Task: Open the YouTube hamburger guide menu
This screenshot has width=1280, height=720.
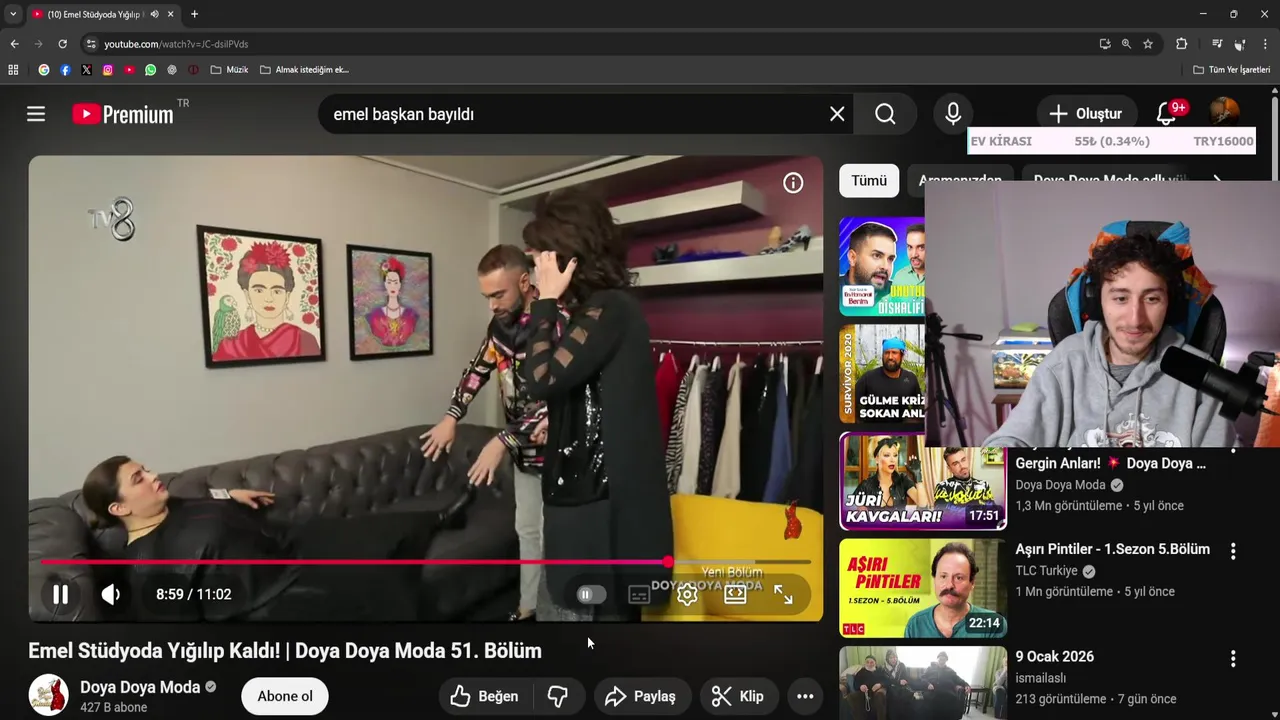Action: coord(36,114)
